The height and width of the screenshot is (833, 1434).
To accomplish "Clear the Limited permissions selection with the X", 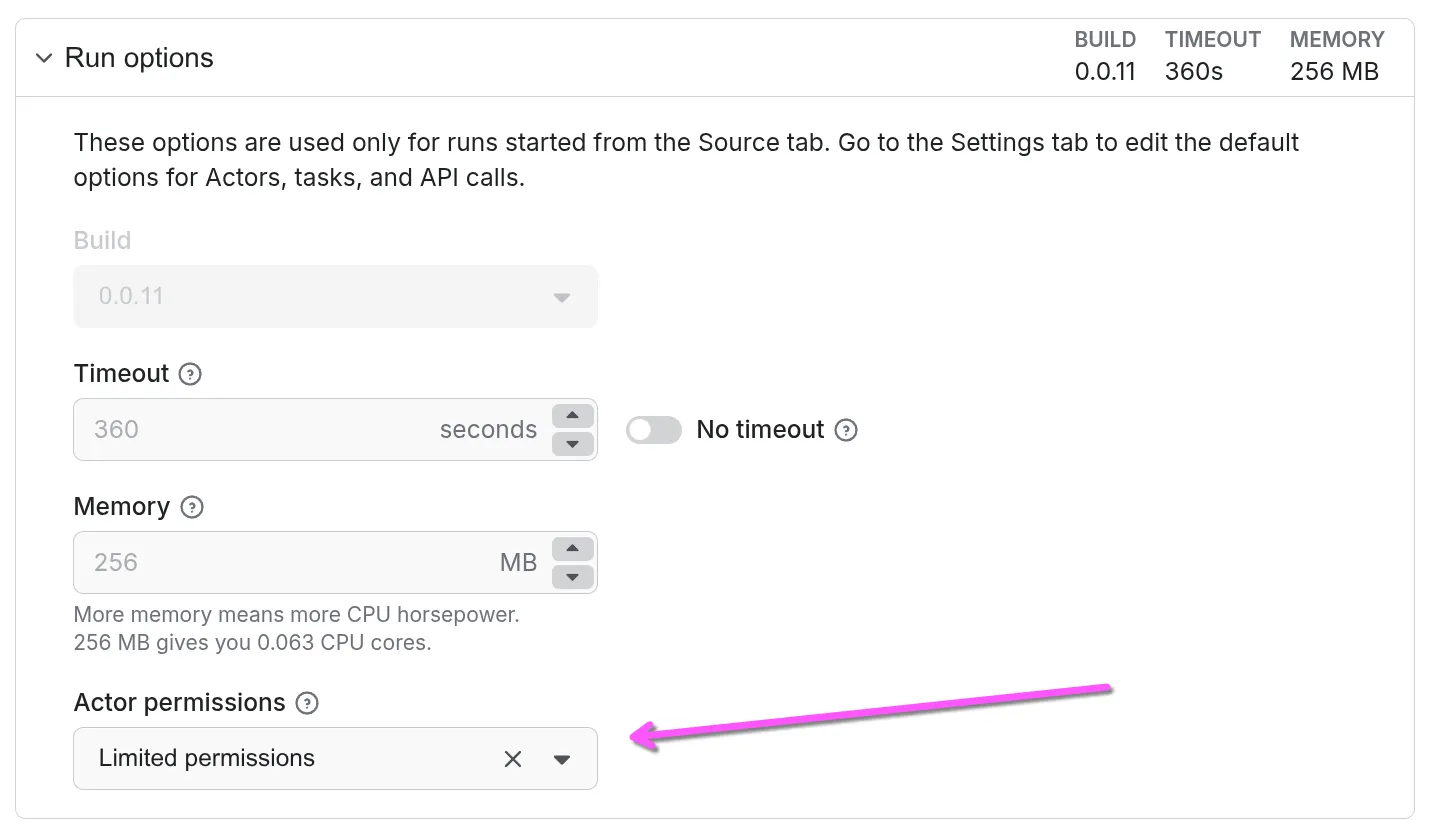I will (512, 758).
